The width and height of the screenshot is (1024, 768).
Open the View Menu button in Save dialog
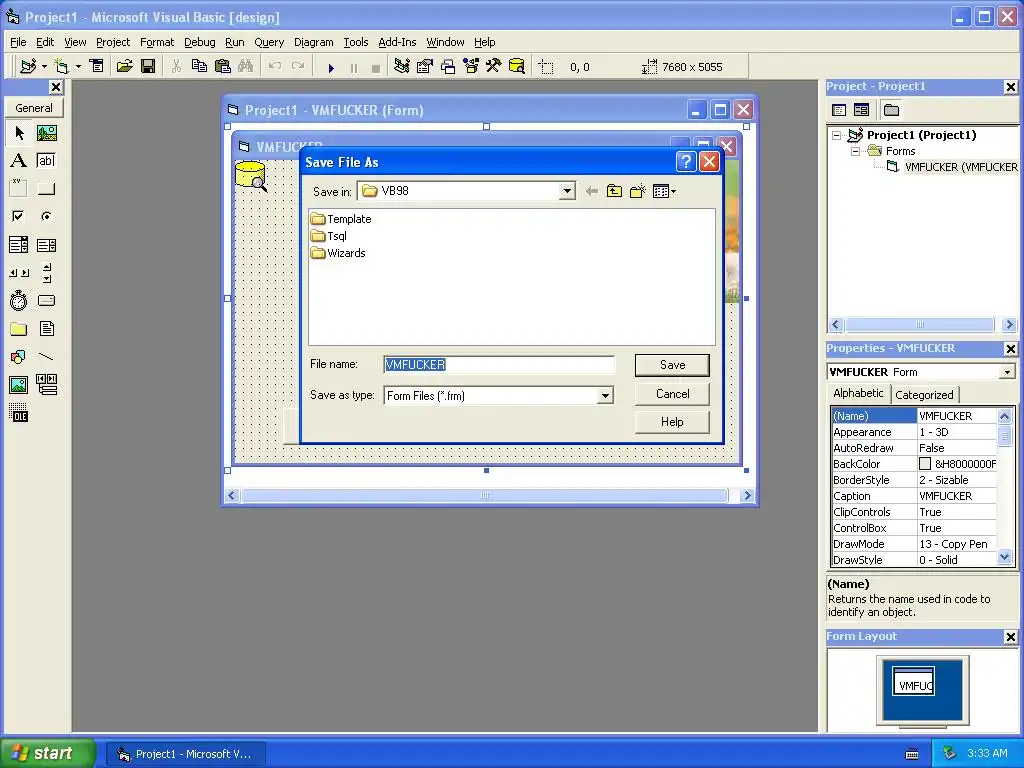click(664, 191)
